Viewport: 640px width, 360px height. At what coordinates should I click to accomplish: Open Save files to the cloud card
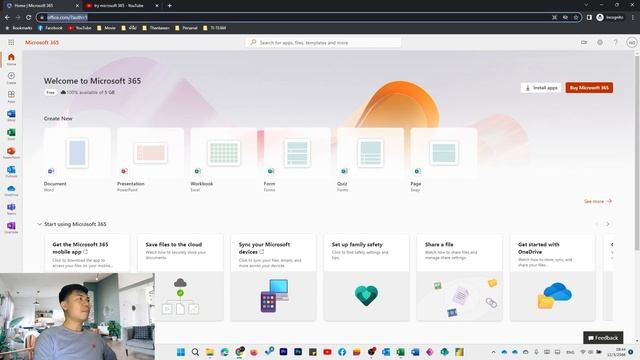click(x=180, y=278)
